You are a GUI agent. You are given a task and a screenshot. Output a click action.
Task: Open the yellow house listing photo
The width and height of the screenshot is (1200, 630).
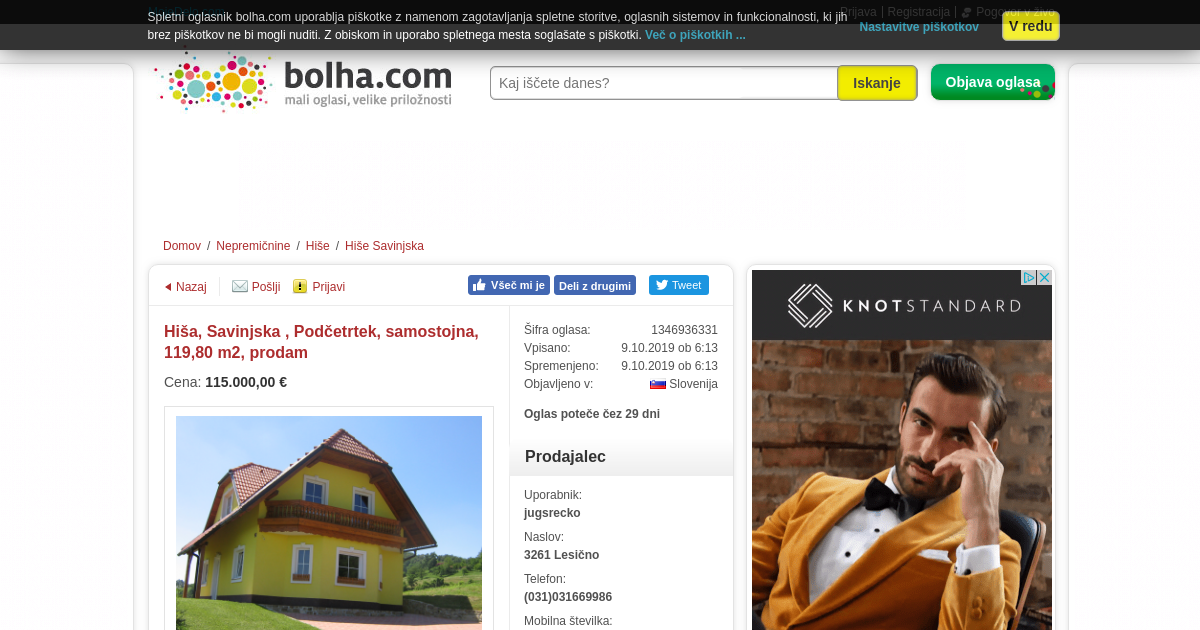pyautogui.click(x=329, y=523)
